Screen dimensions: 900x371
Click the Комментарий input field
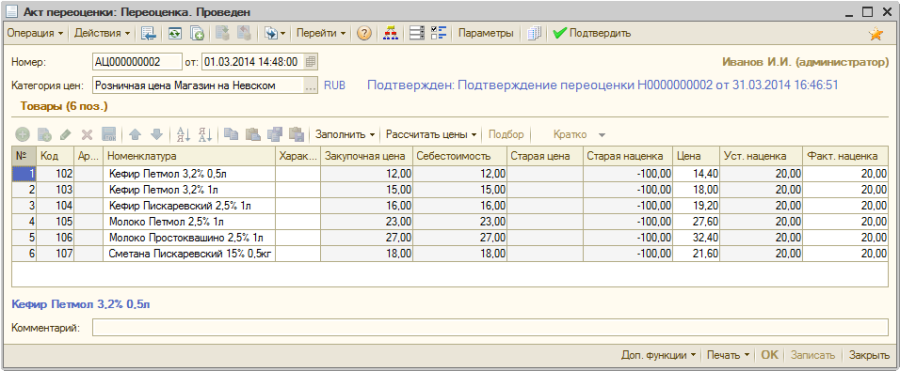tap(490, 328)
